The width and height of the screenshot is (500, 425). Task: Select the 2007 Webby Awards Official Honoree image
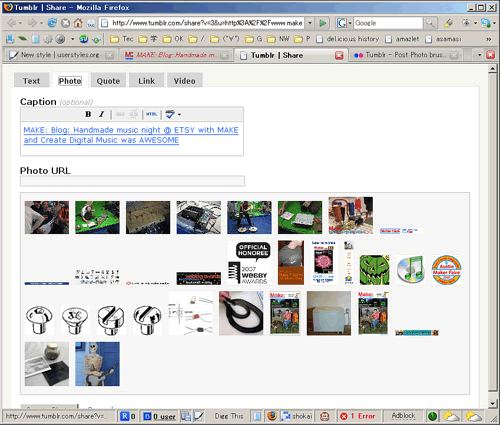(x=249, y=263)
